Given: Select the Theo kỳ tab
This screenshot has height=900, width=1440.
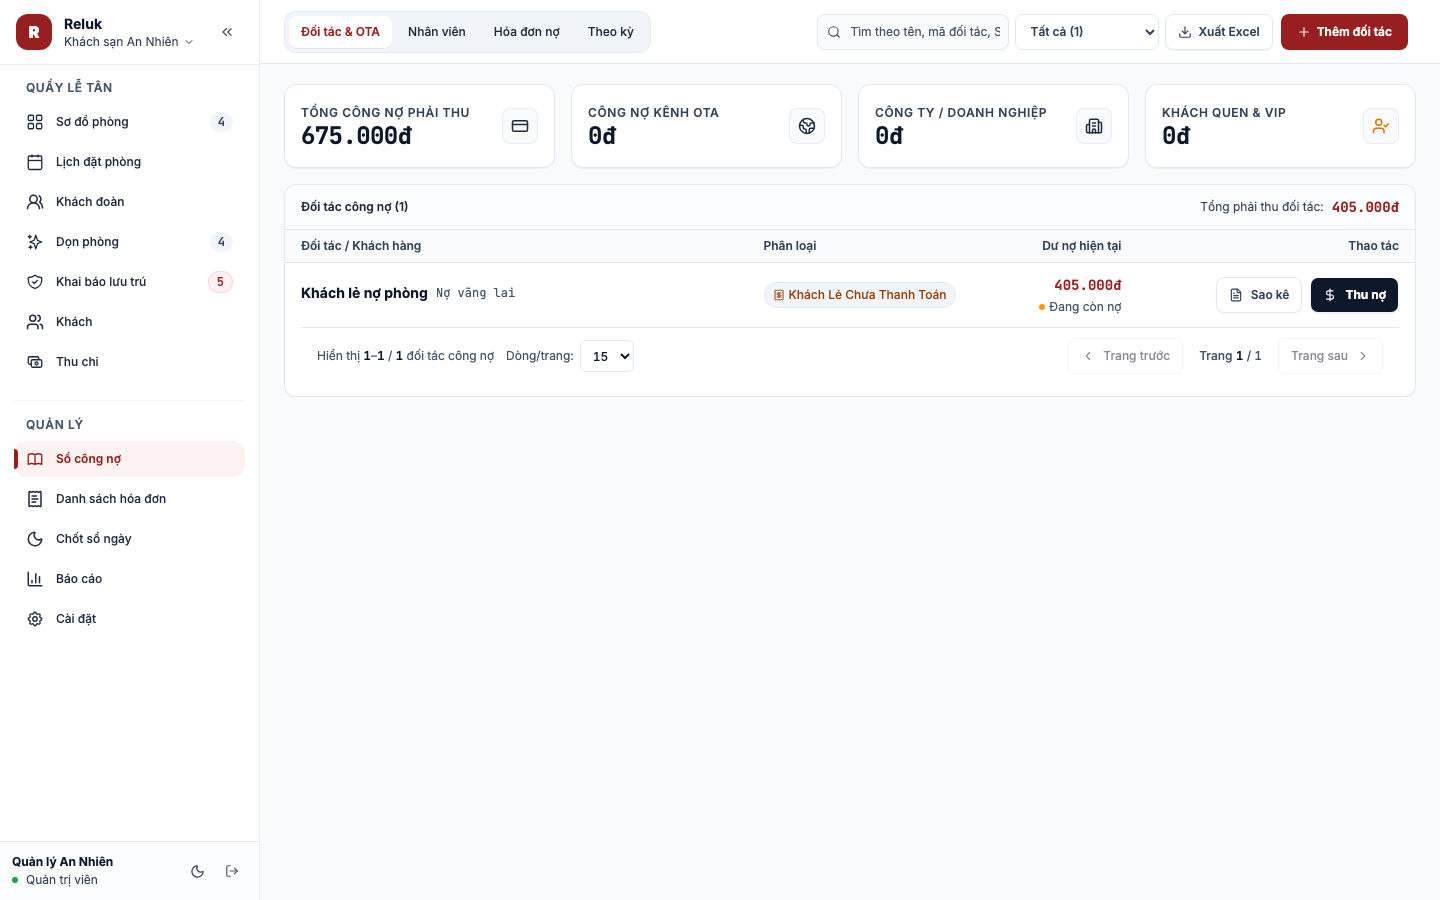Looking at the screenshot, I should click(611, 32).
